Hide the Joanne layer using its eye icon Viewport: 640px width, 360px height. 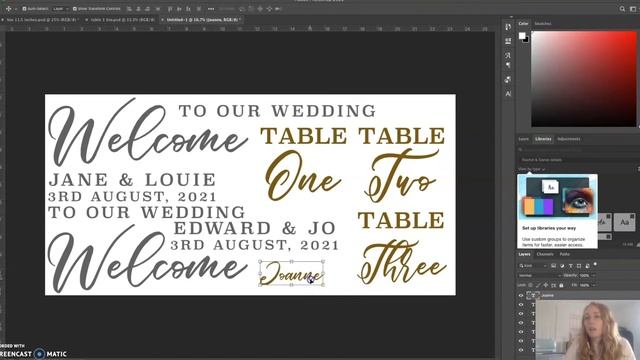pyautogui.click(x=521, y=296)
